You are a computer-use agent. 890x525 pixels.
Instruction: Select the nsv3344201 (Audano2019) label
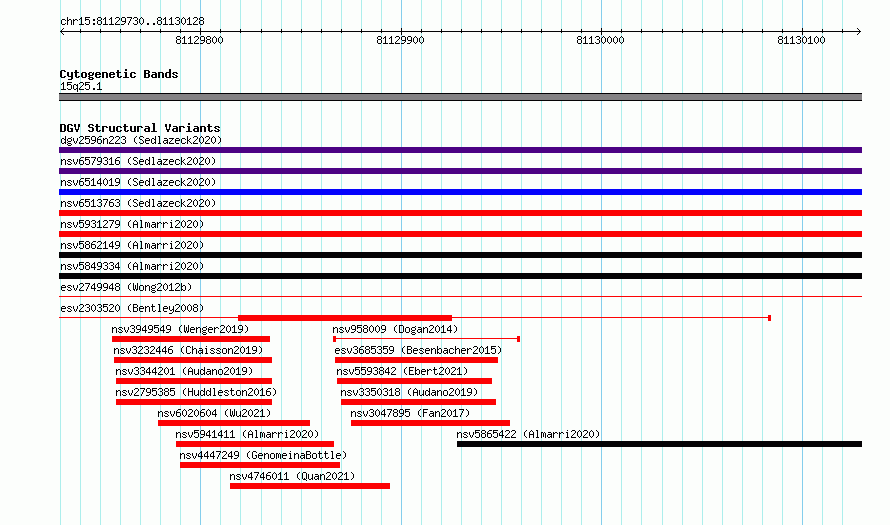pyautogui.click(x=184, y=371)
